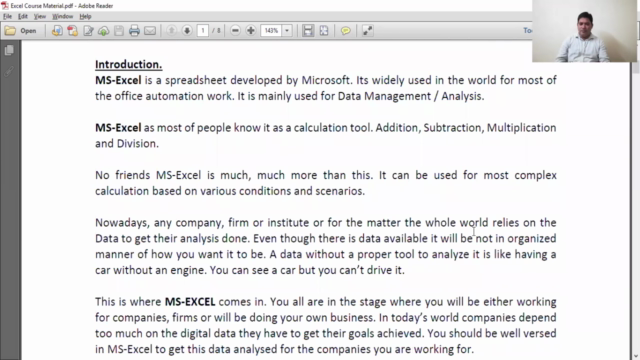Click the sign or edit document icon
640x360 pixels.
click(88, 31)
